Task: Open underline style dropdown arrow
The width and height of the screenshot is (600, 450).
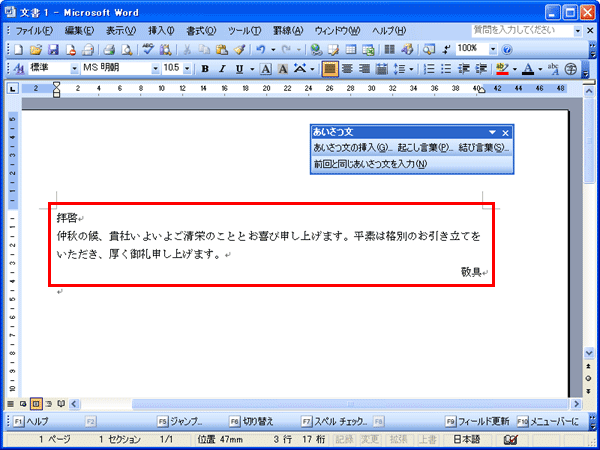Action: pyautogui.click(x=252, y=69)
